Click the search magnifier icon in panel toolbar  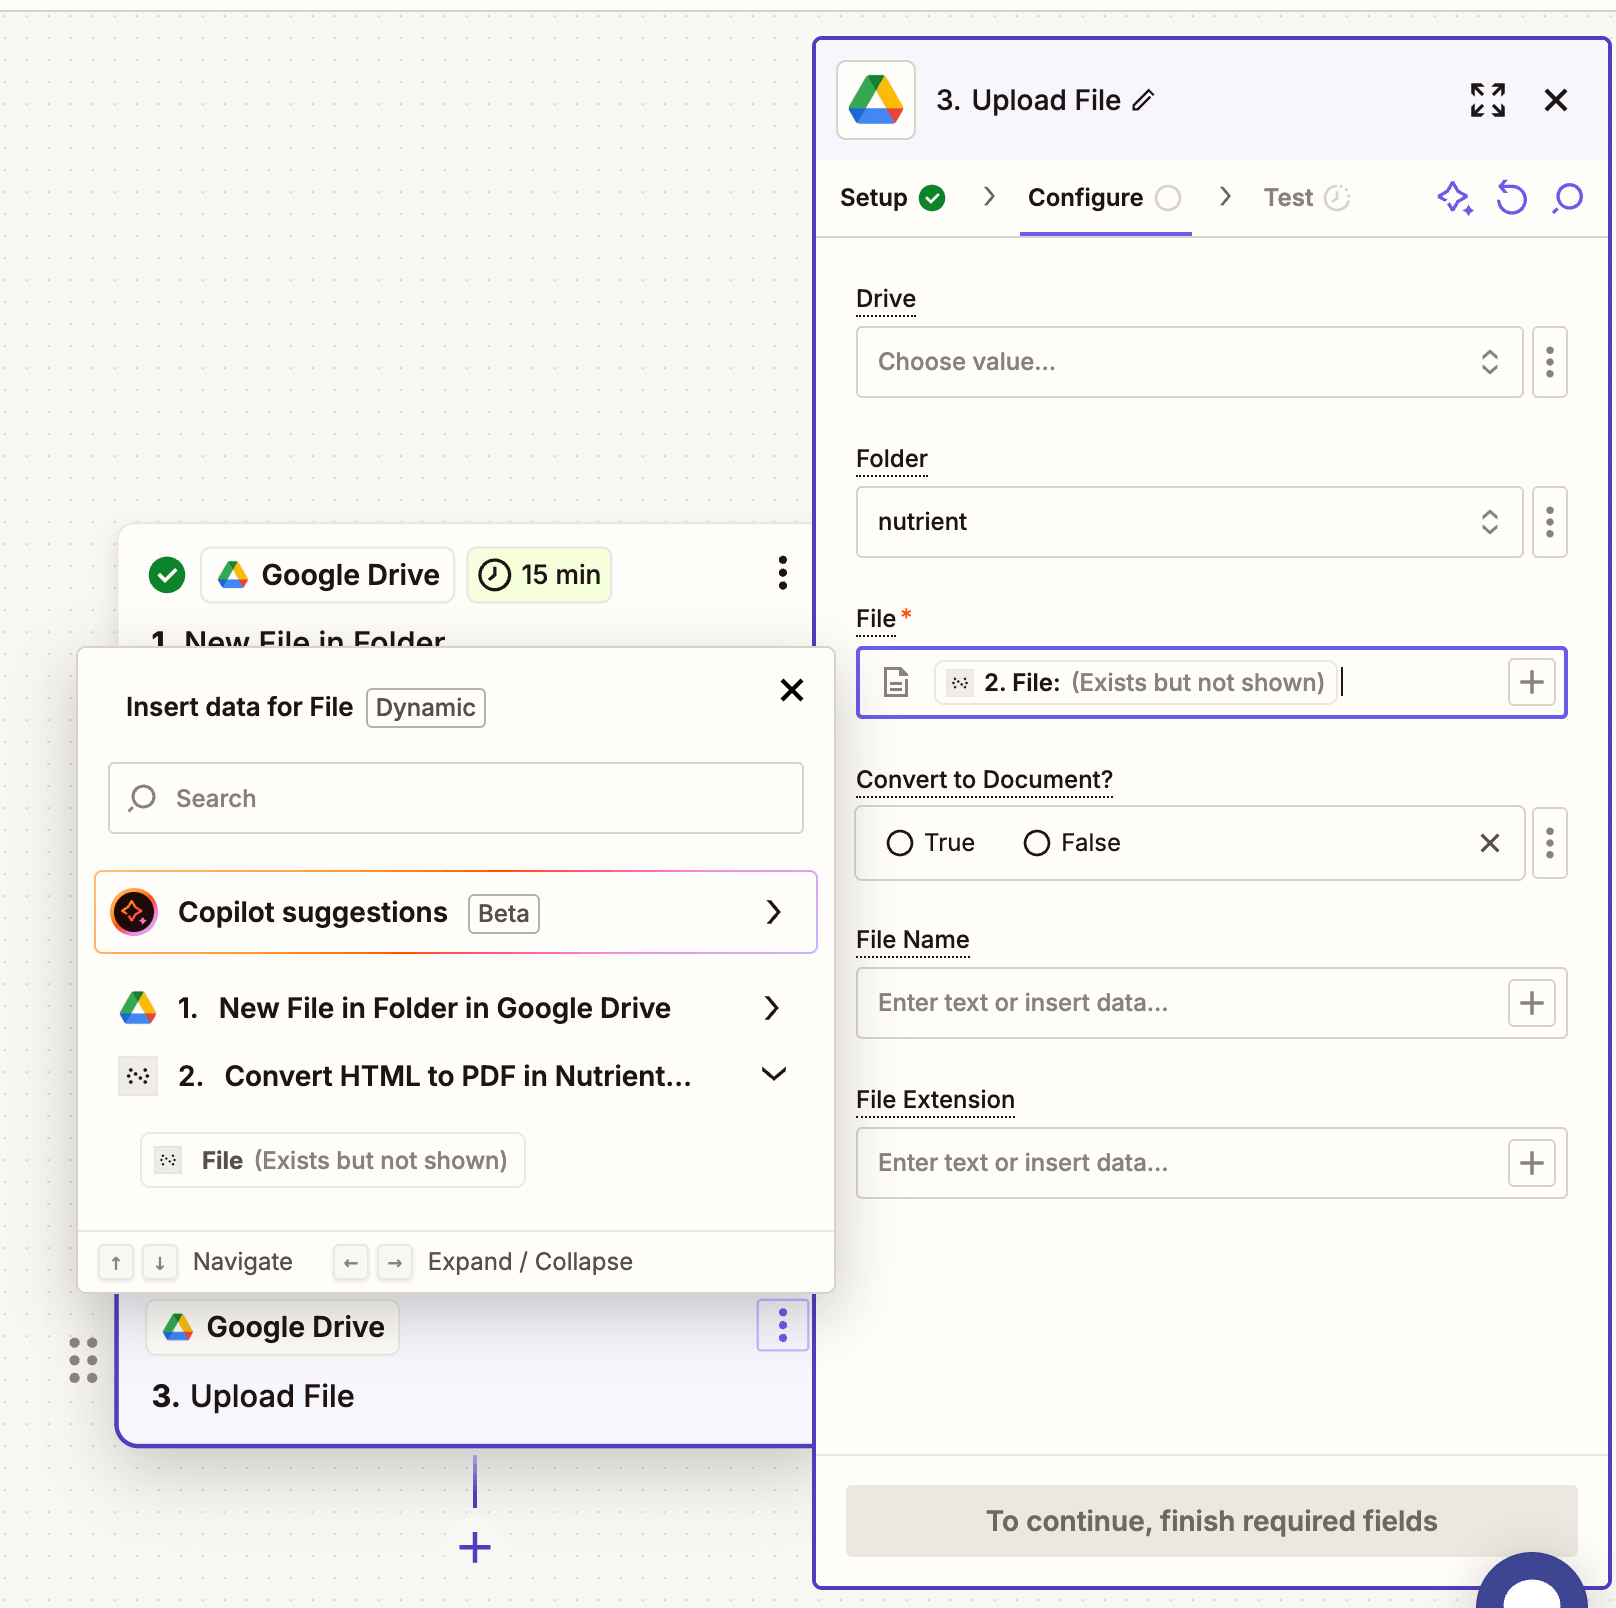click(1568, 198)
